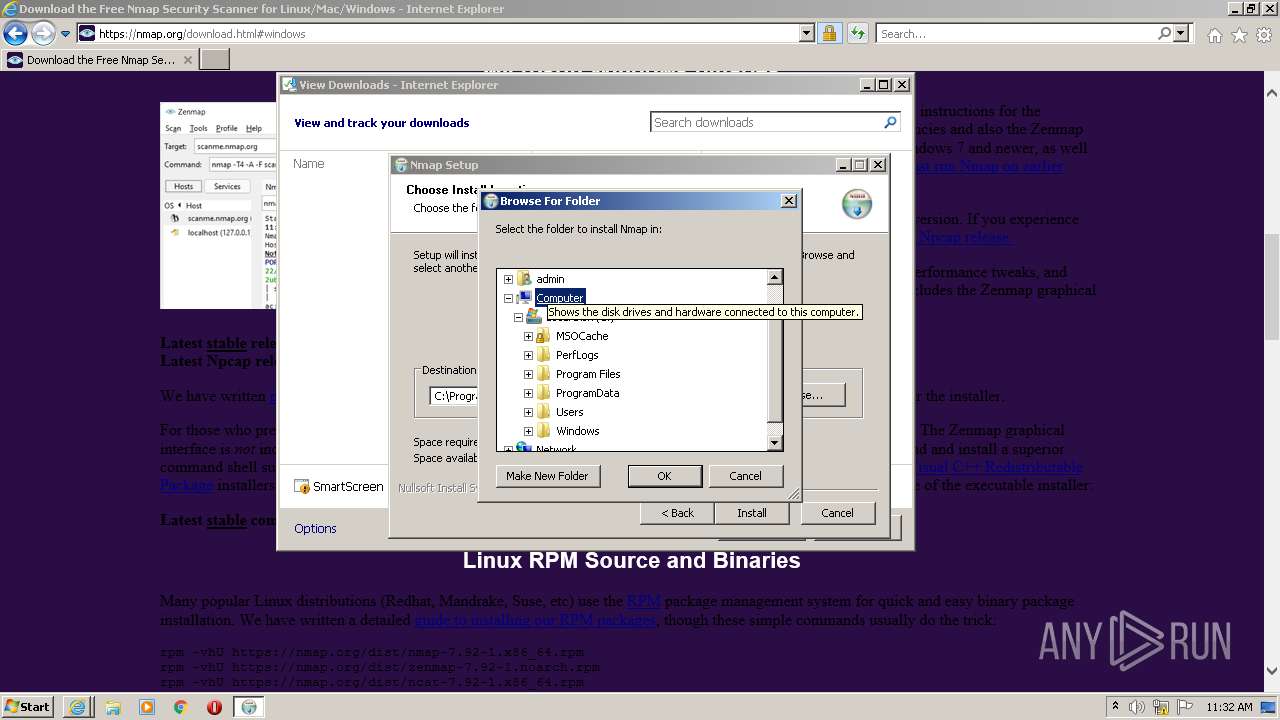The width and height of the screenshot is (1280, 720).
Task: Click the IE Forward navigation arrow
Action: click(x=43, y=33)
